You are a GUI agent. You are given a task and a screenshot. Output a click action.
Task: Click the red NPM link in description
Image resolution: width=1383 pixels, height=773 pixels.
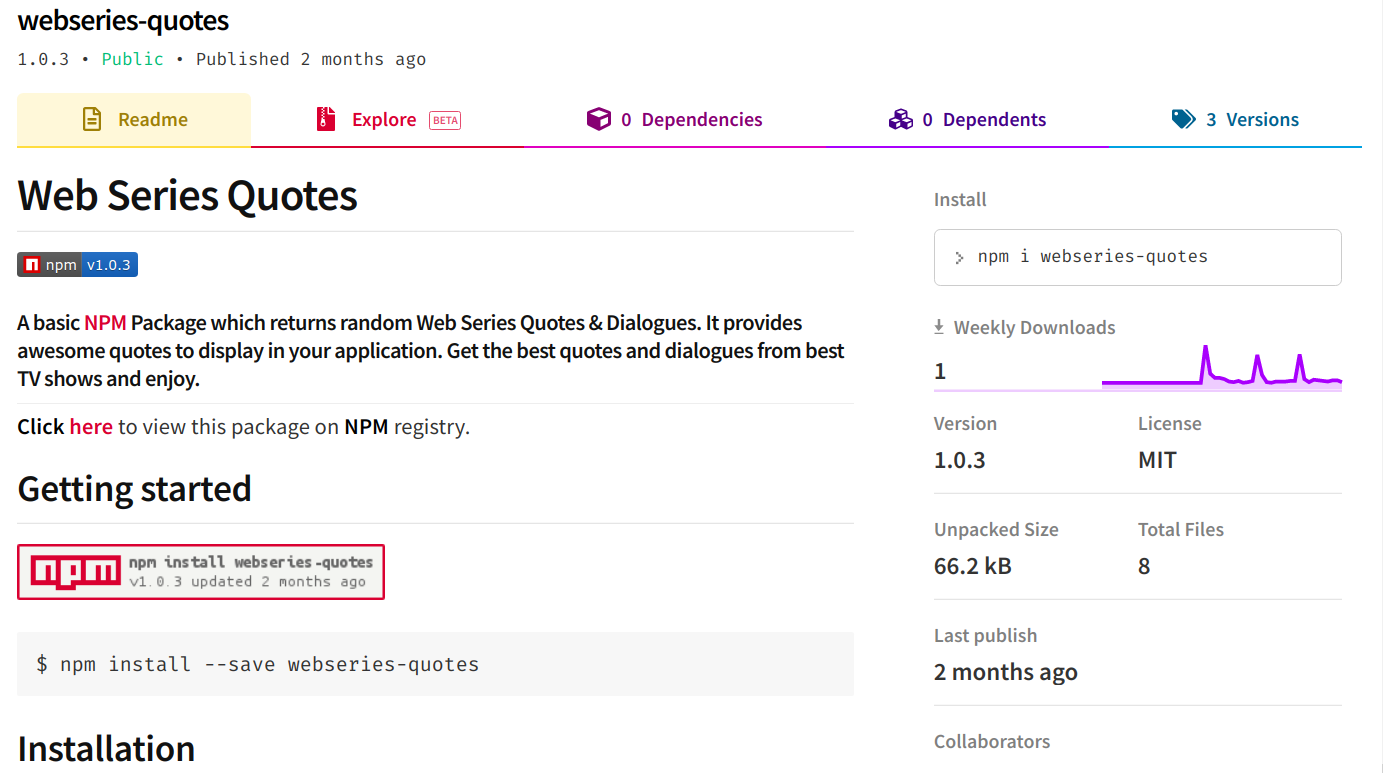[105, 323]
